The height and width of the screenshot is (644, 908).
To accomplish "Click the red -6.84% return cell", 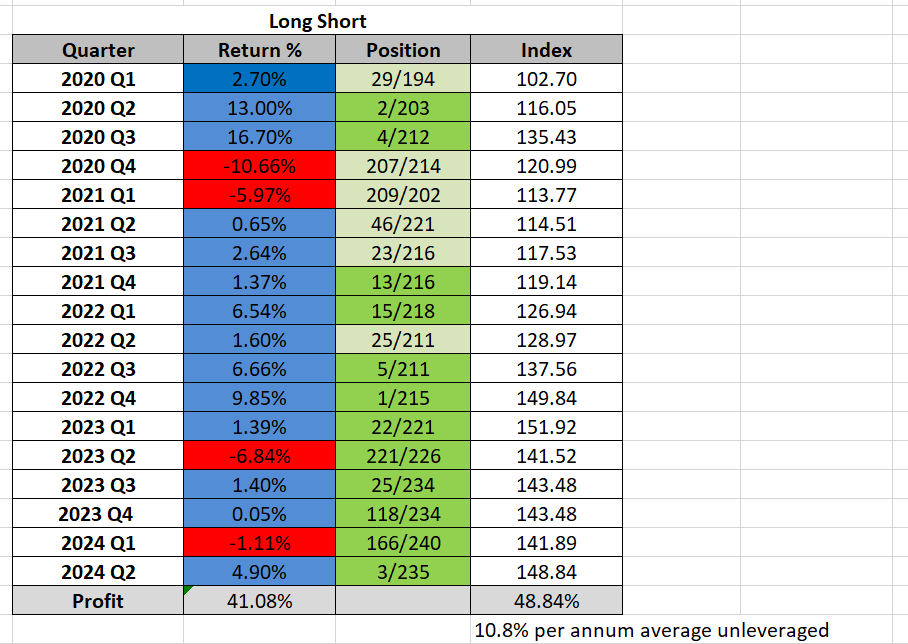I will [x=260, y=456].
